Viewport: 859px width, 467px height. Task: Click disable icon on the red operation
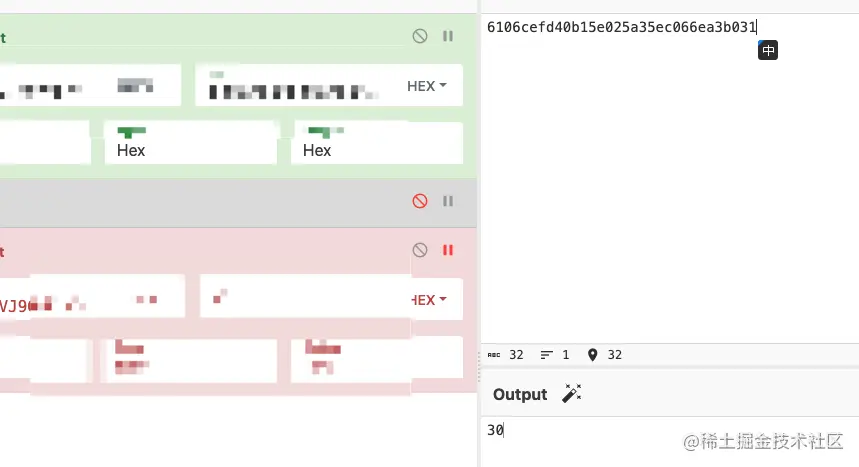(420, 250)
